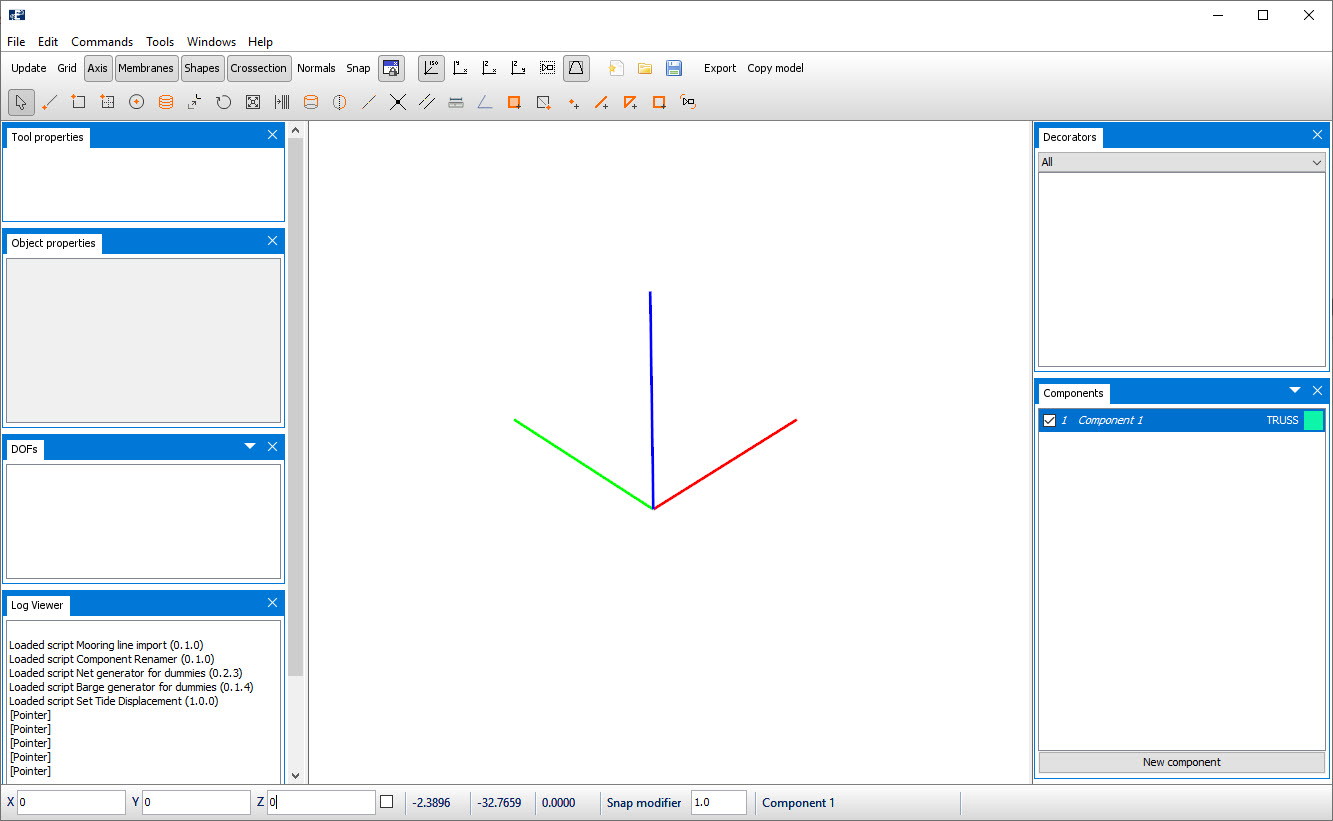Toggle Snap mode

[x=358, y=68]
